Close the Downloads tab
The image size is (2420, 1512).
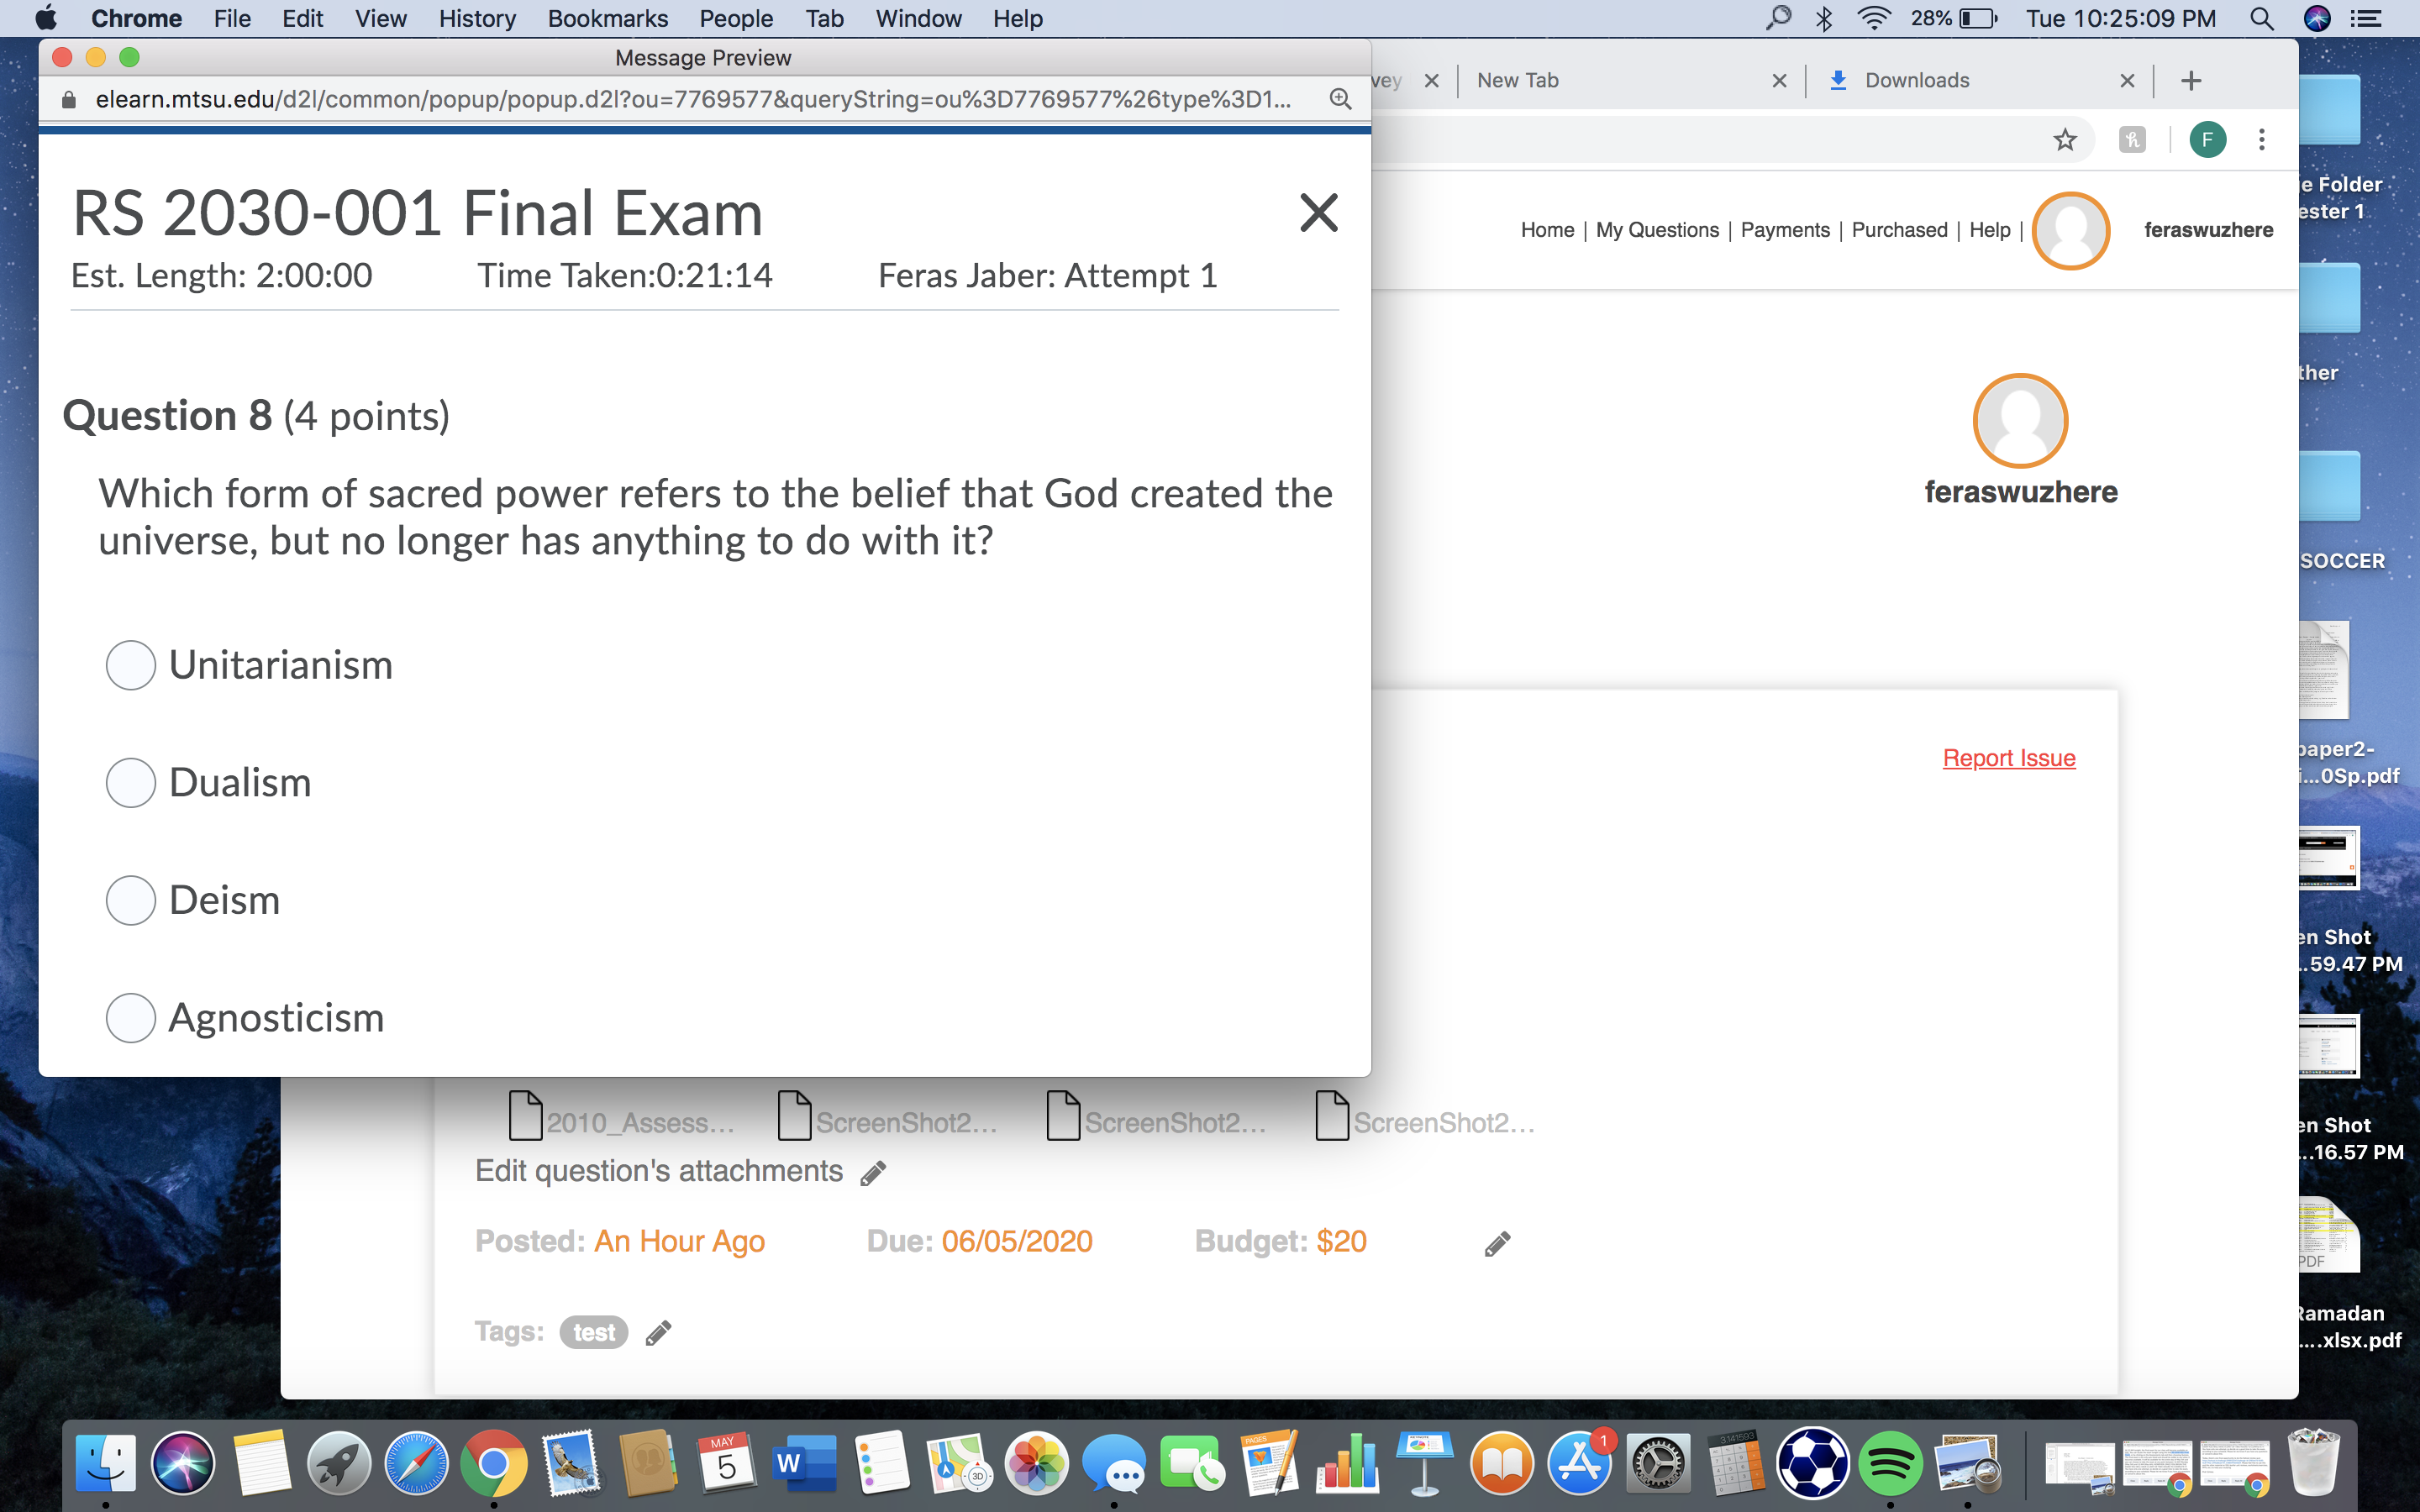click(x=2127, y=81)
